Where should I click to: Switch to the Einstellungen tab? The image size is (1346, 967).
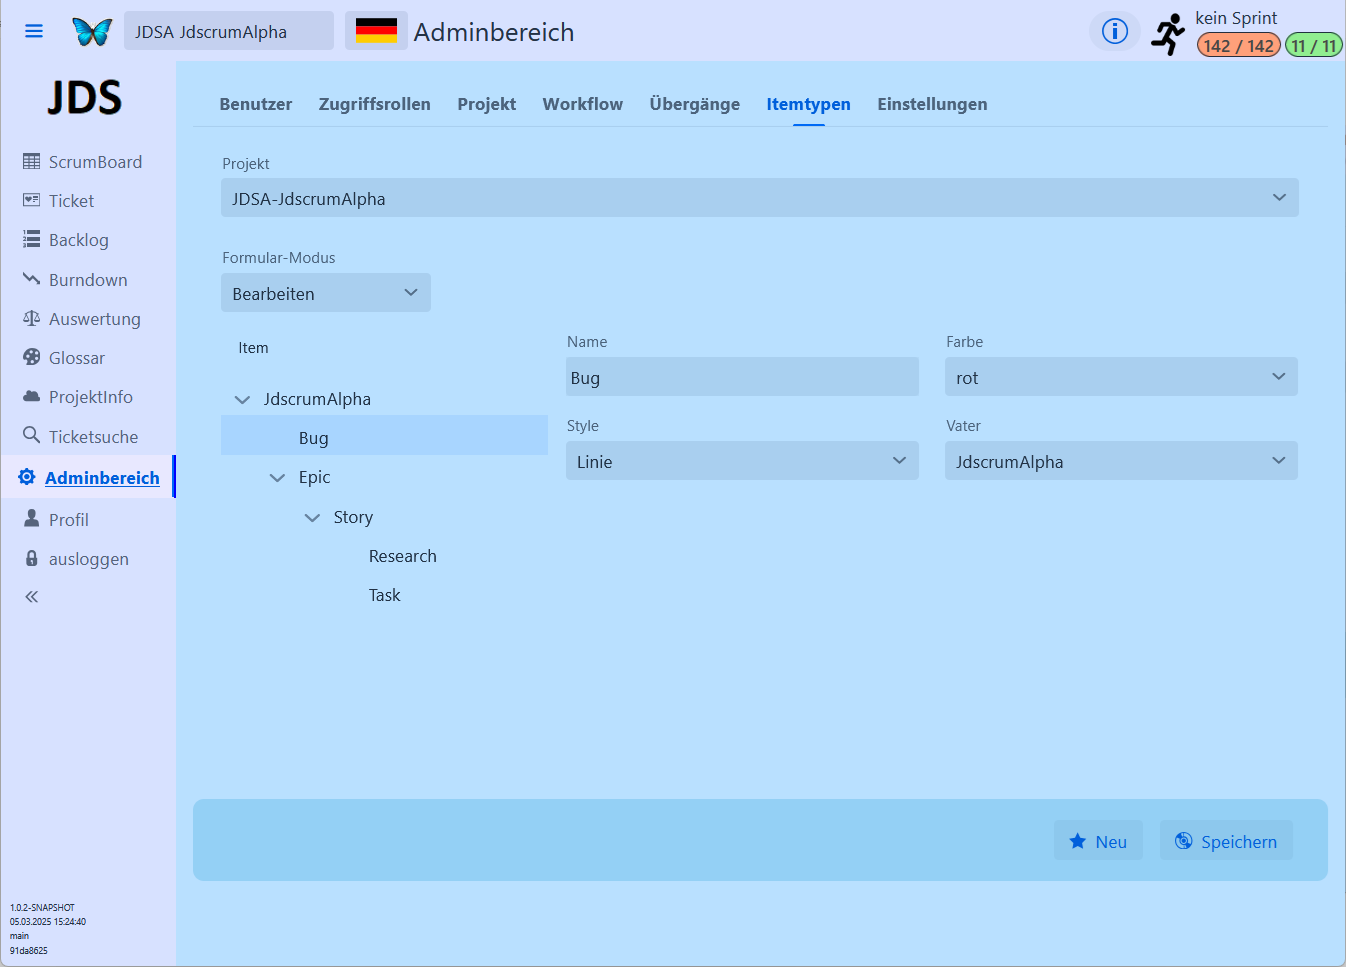click(932, 104)
